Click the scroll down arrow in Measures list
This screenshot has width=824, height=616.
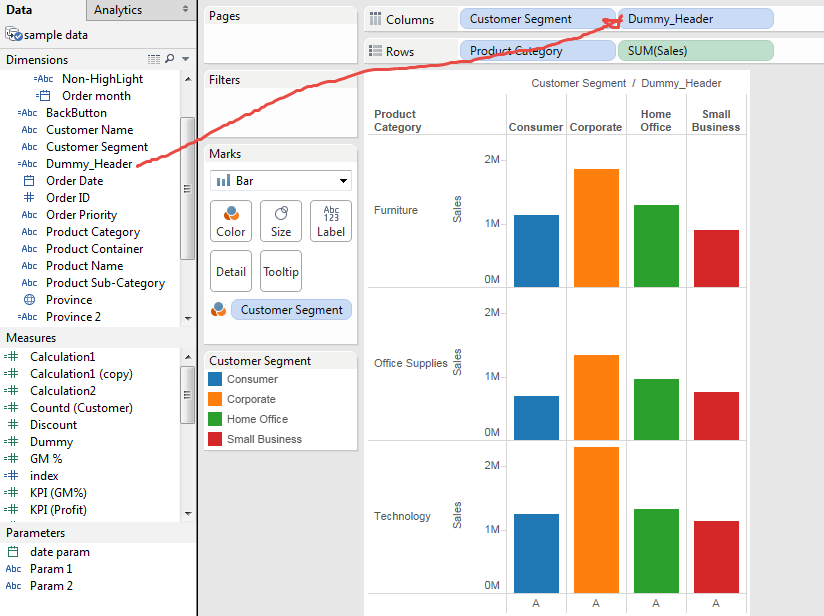(188, 513)
